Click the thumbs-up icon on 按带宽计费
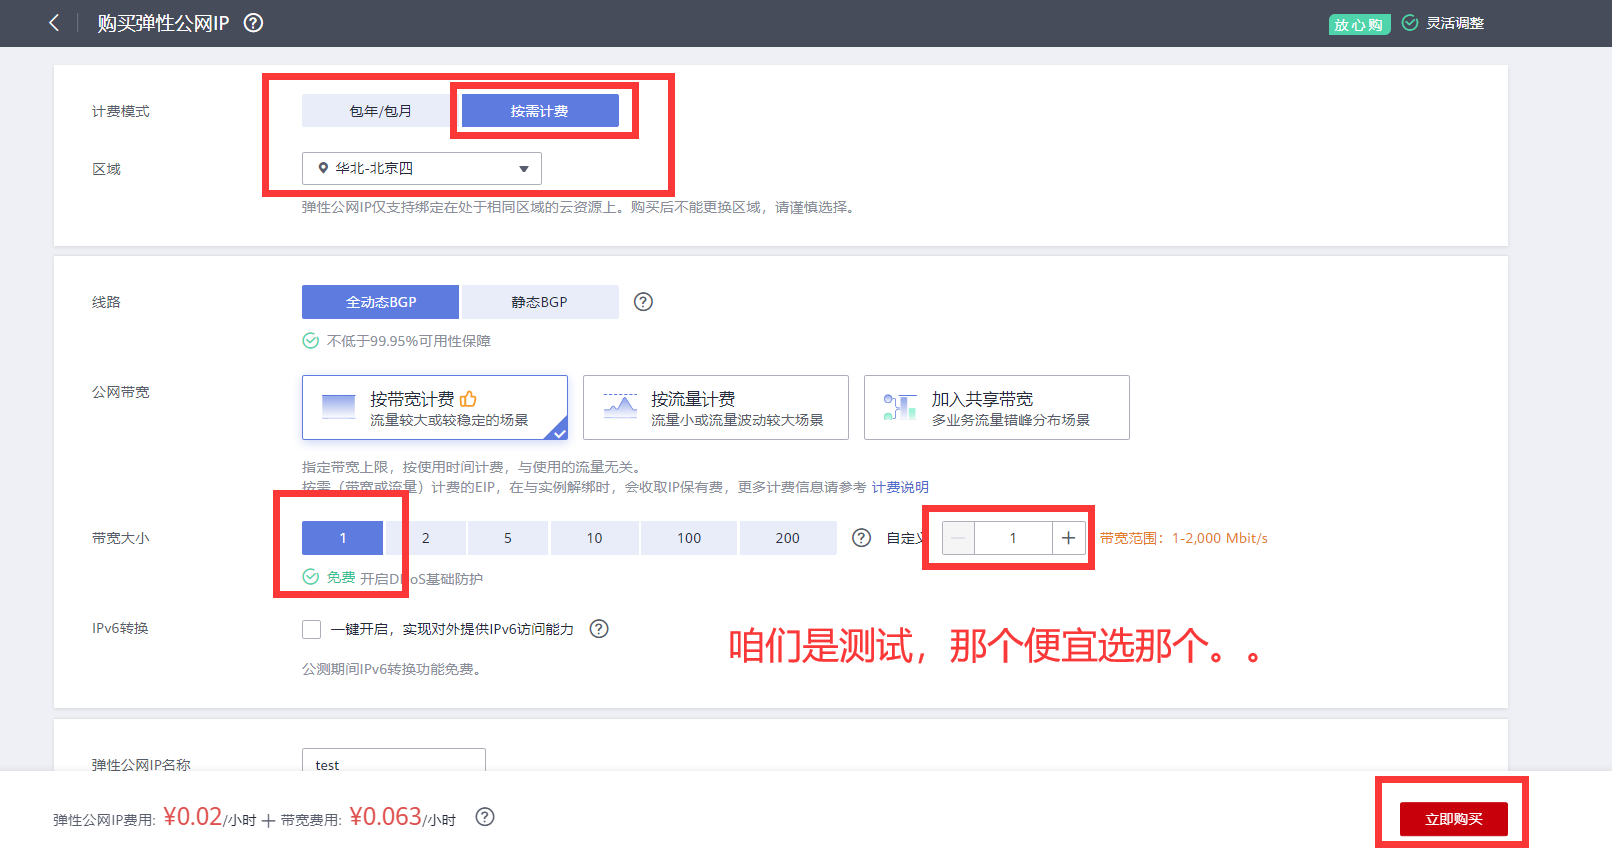Viewport: 1612px width, 850px height. pyautogui.click(x=468, y=399)
